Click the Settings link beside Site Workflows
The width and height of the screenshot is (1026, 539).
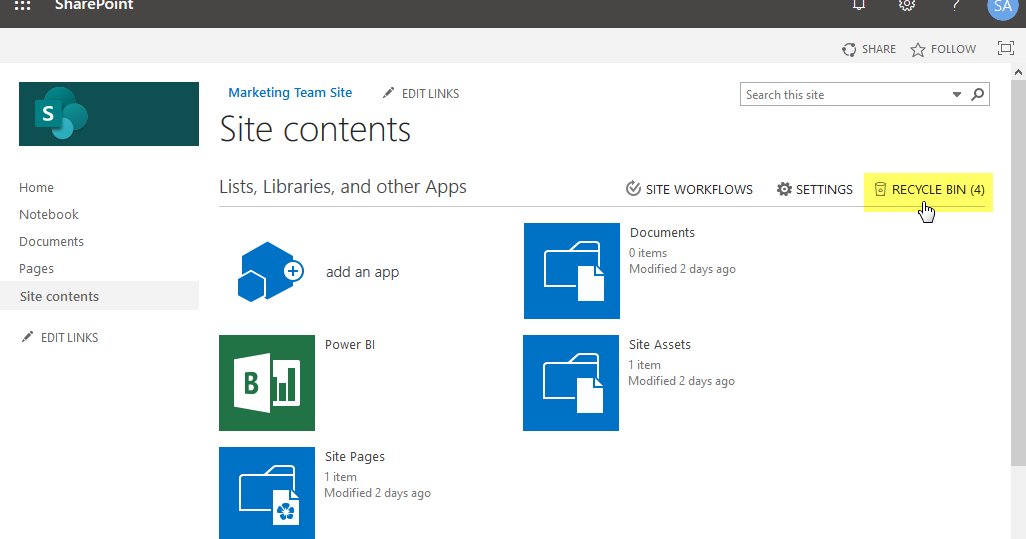[815, 189]
